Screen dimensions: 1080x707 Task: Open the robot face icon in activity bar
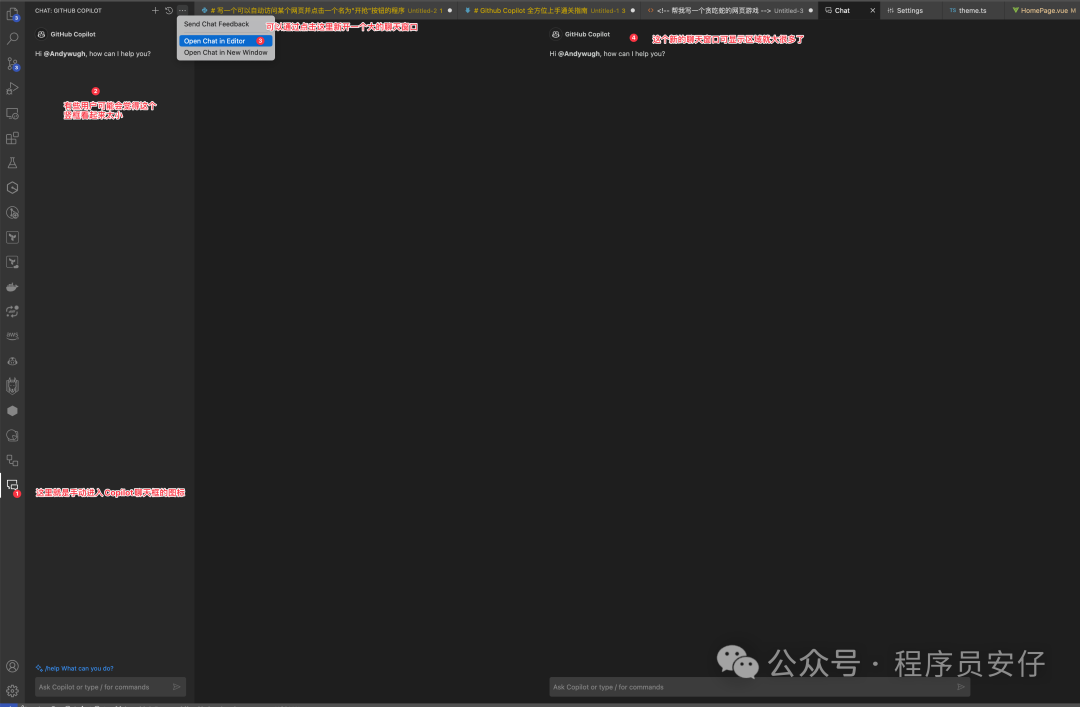point(12,361)
